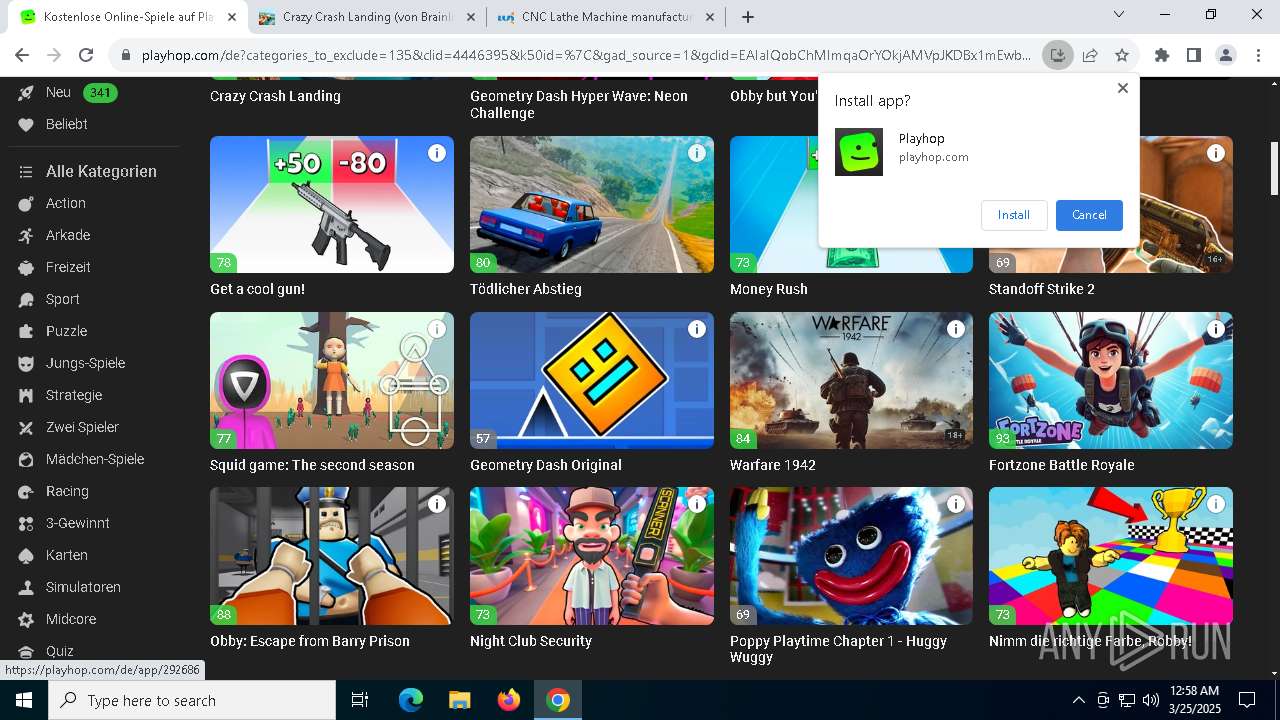Screen dimensions: 1280x720
Task: Bookmark this page with the star icon
Action: (1122, 55)
